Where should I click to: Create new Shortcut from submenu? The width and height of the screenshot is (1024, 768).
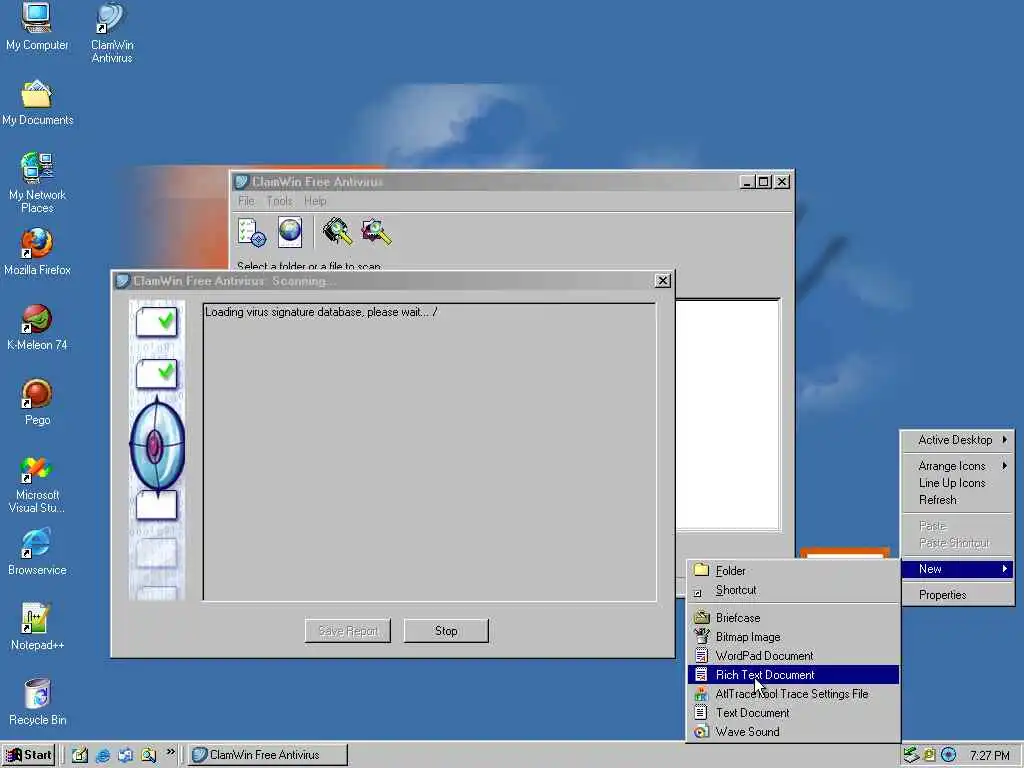pyautogui.click(x=793, y=590)
